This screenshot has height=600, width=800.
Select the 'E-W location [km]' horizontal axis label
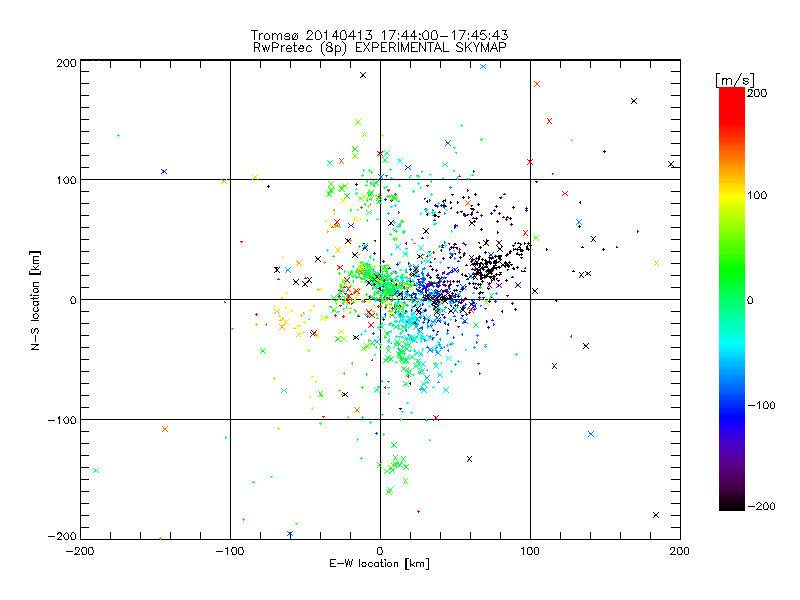point(379,564)
